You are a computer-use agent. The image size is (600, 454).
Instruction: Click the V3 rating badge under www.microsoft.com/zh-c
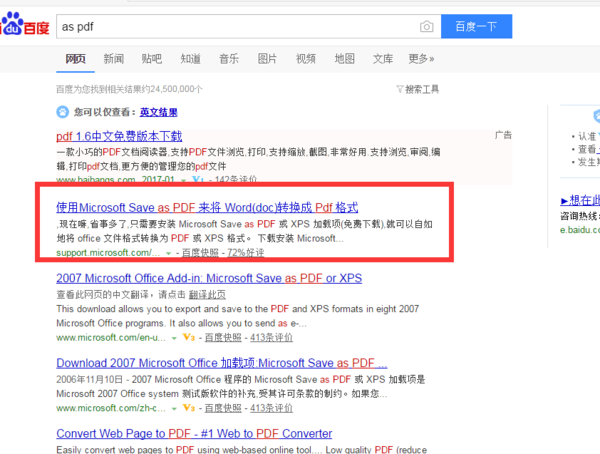(x=189, y=408)
